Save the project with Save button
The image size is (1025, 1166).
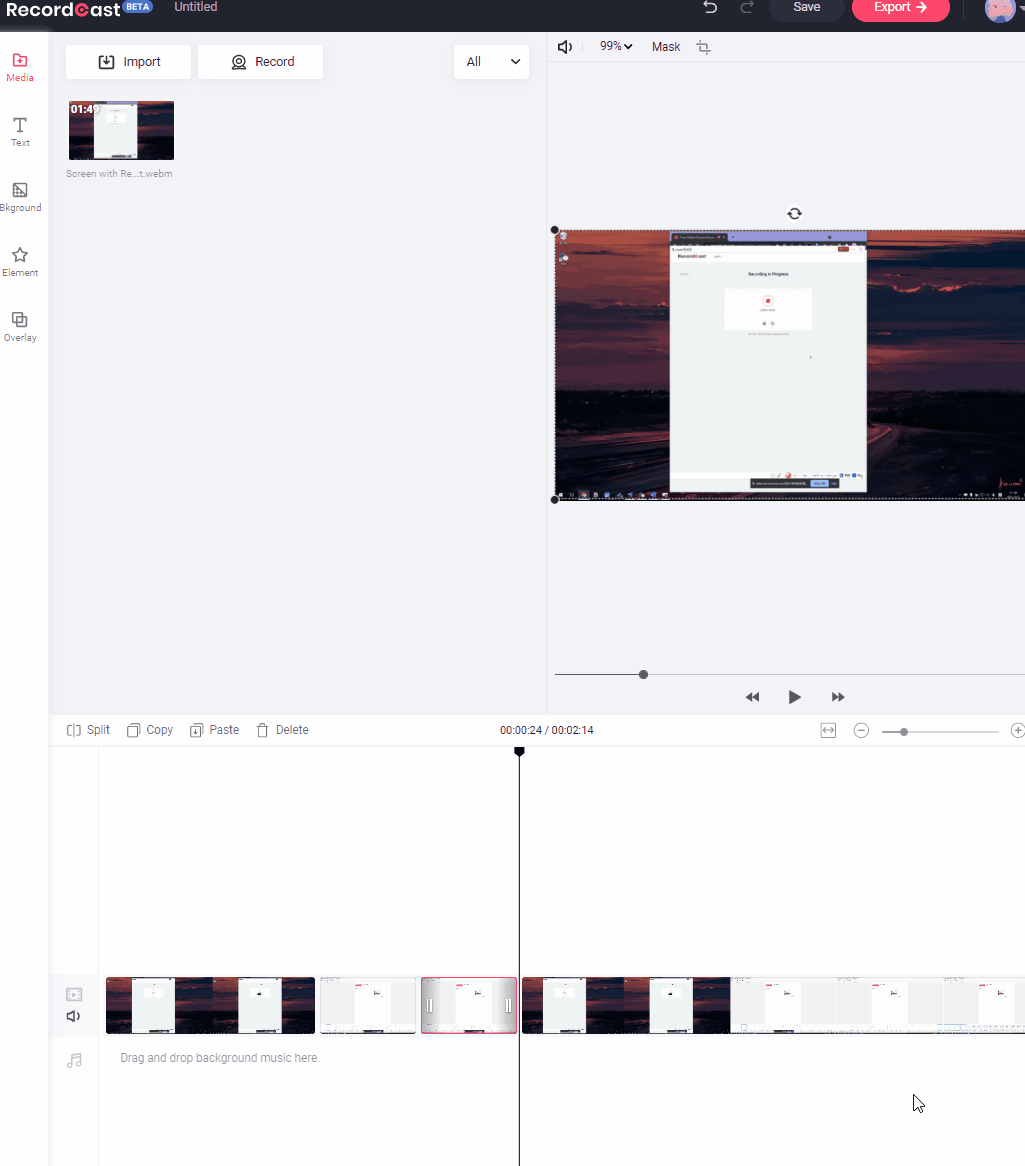(806, 8)
